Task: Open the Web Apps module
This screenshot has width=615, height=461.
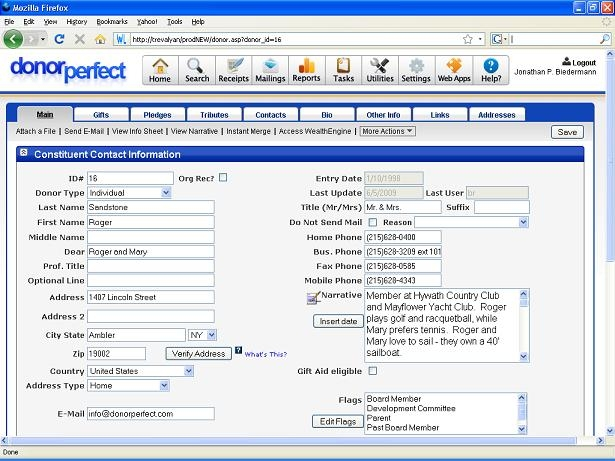Action: (x=453, y=69)
